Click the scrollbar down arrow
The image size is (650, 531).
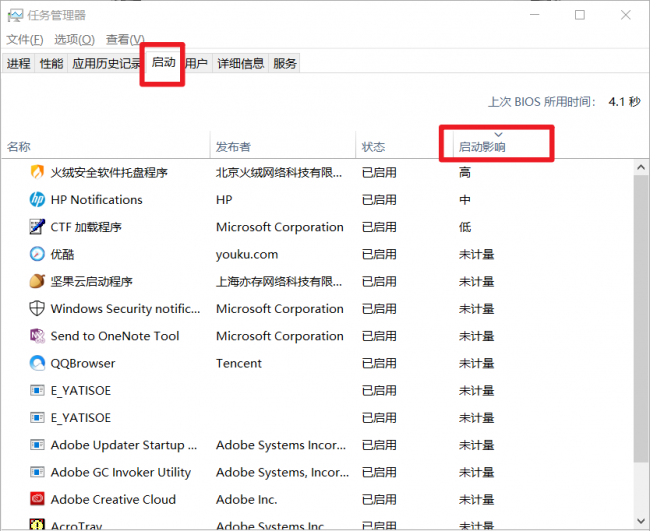coord(641,521)
